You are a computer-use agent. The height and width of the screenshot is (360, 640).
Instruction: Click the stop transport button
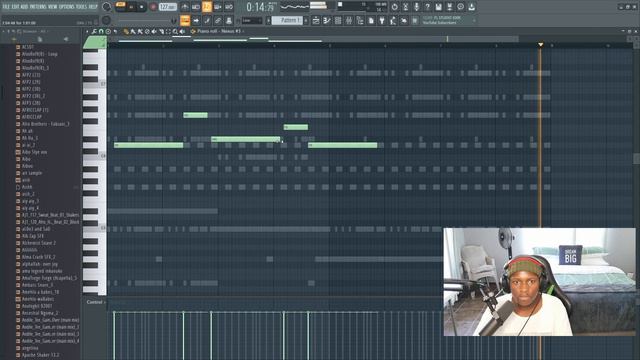(x=142, y=7)
